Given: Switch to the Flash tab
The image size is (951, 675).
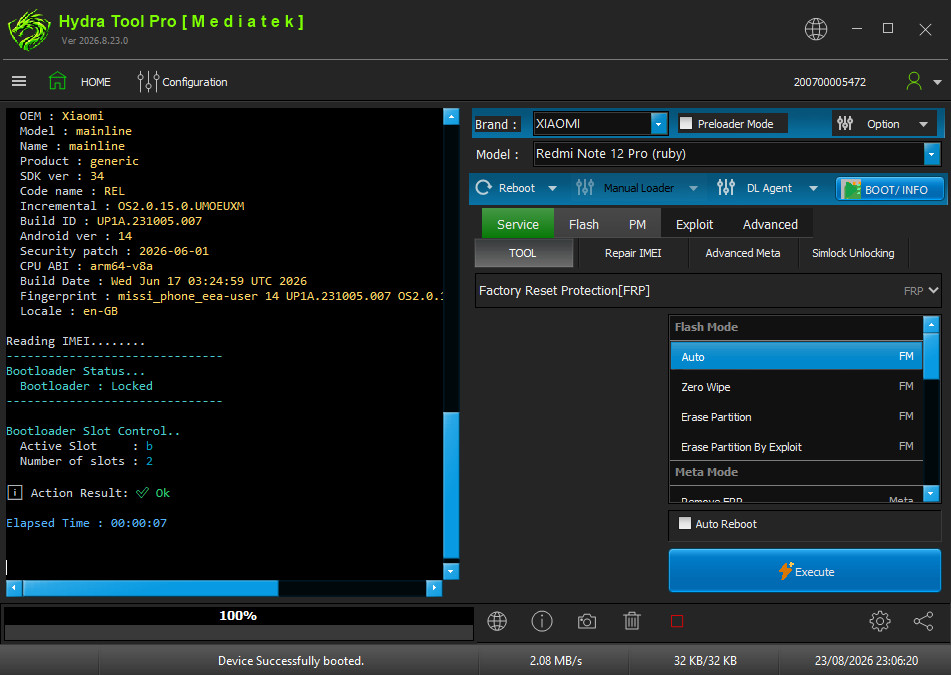Looking at the screenshot, I should (583, 224).
